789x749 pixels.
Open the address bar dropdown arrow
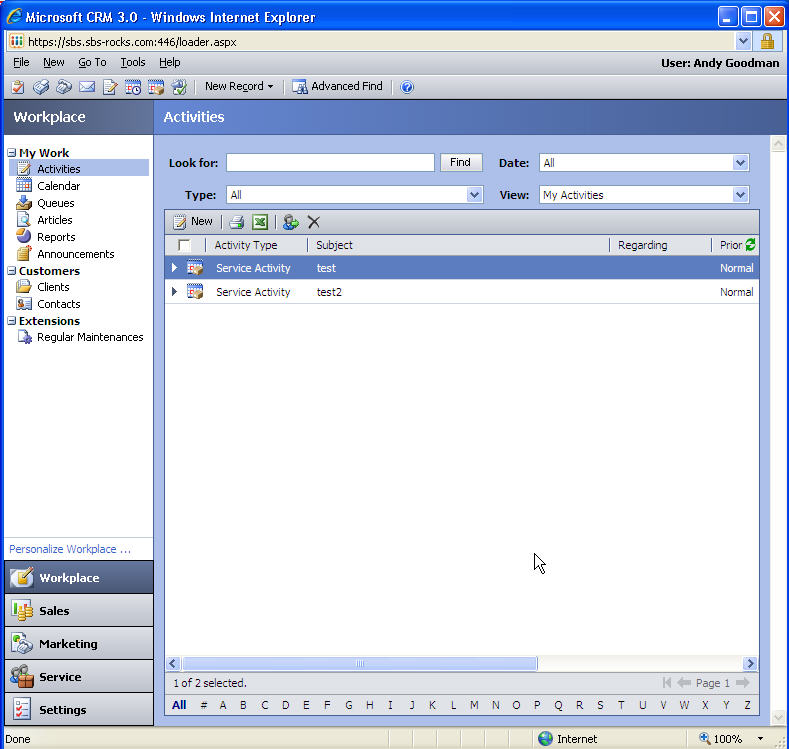[743, 41]
